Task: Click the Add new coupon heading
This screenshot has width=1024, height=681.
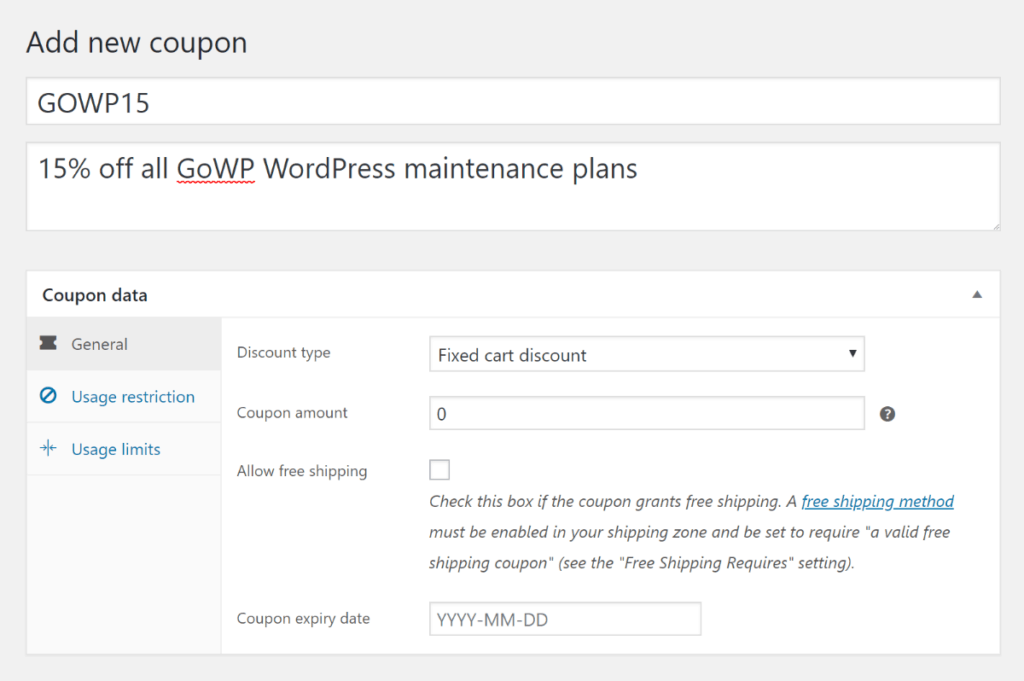Action: point(136,42)
